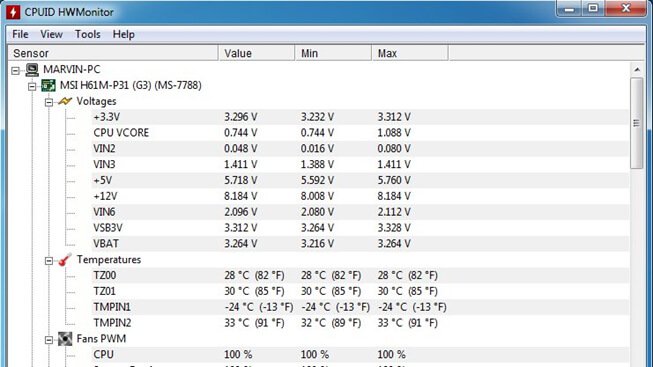Click +5V current value 5.718 V
Screen dimensions: 653x367
pos(241,180)
